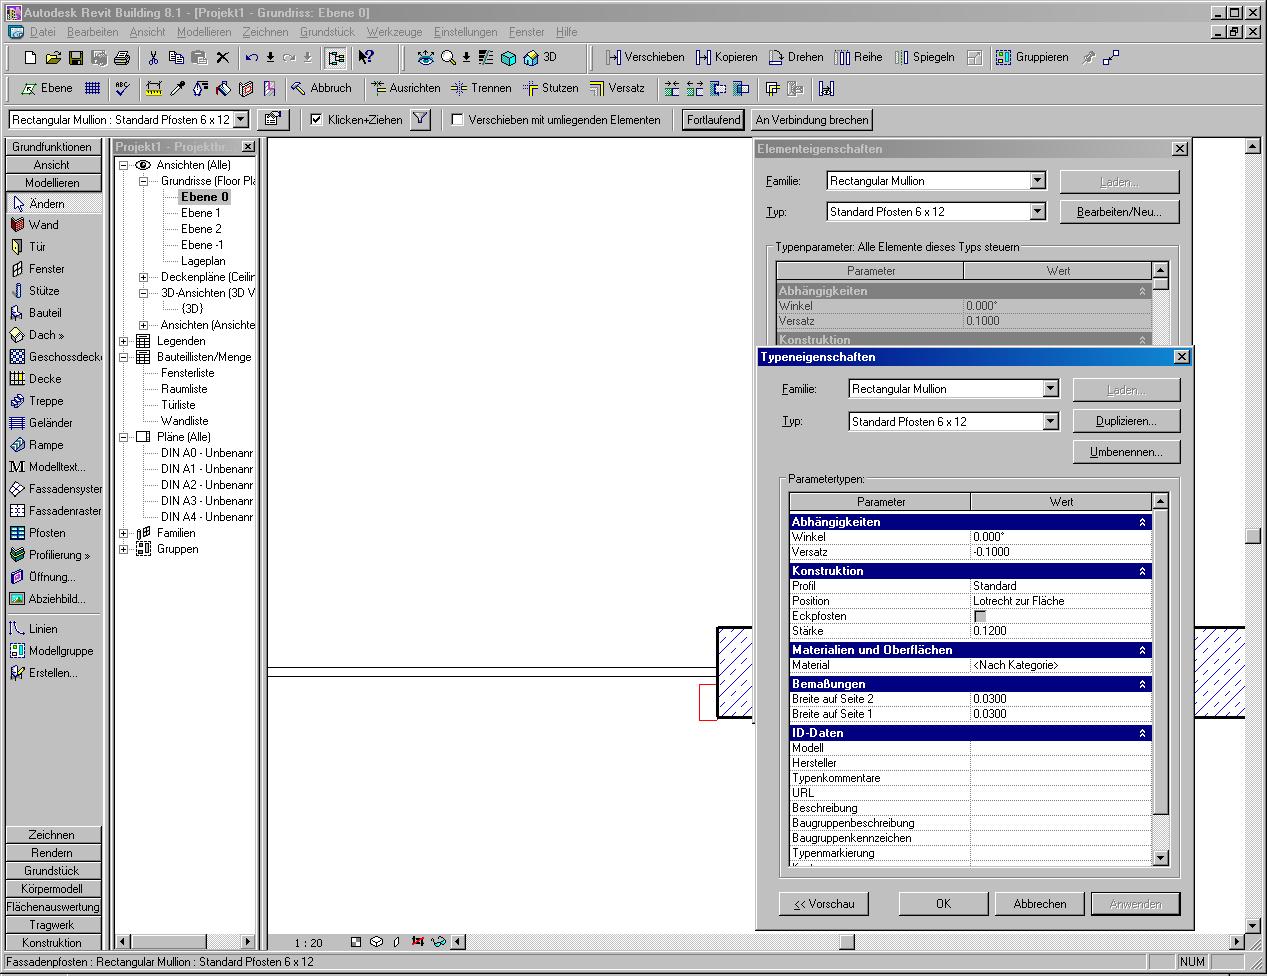Select Ebene 1 in project browser

pos(200,213)
